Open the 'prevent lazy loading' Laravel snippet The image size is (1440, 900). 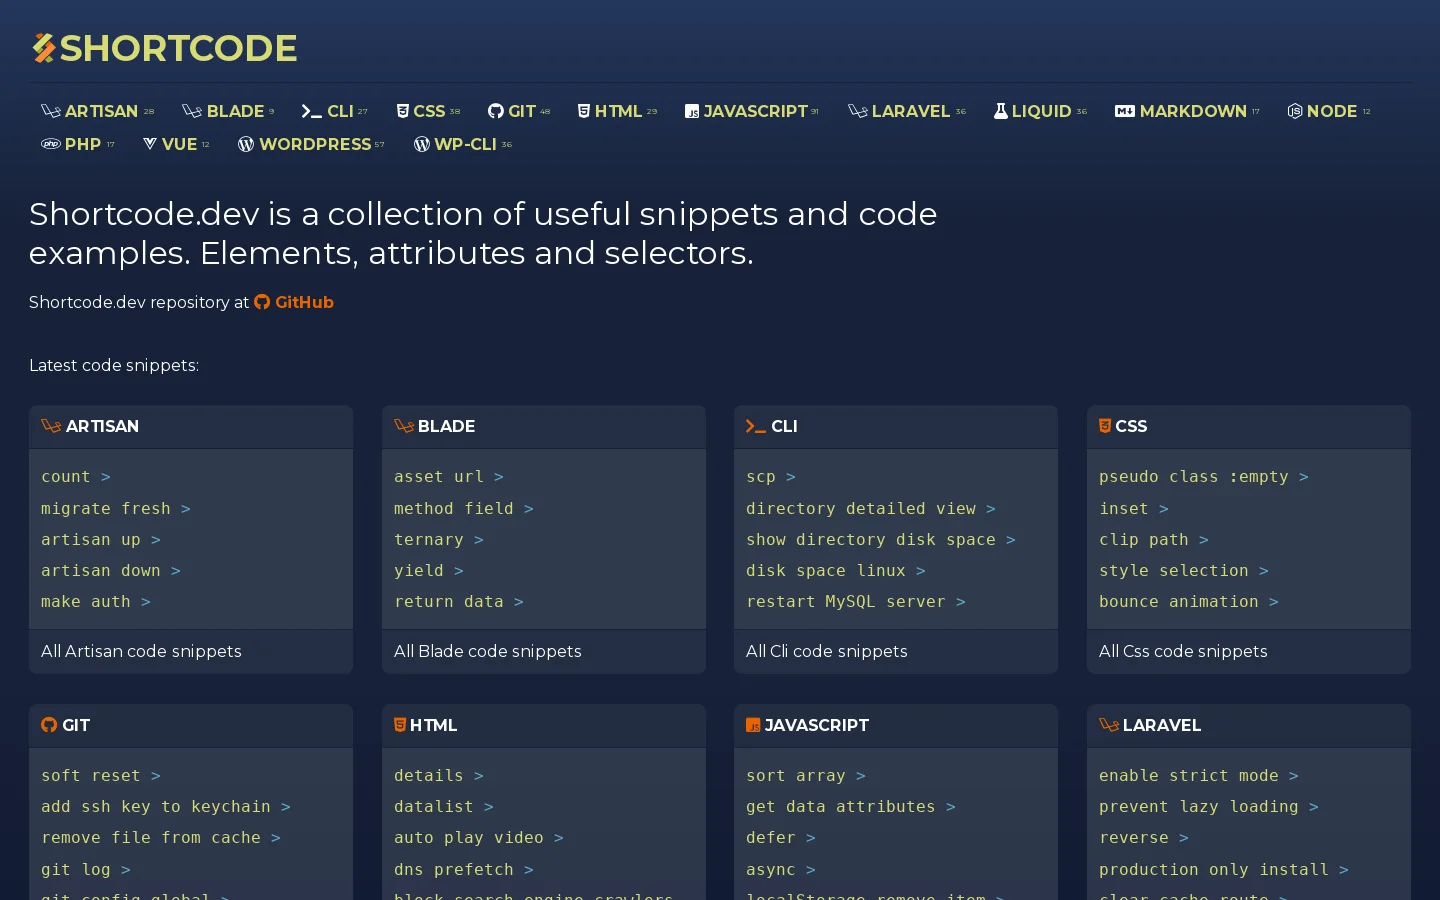[1209, 806]
